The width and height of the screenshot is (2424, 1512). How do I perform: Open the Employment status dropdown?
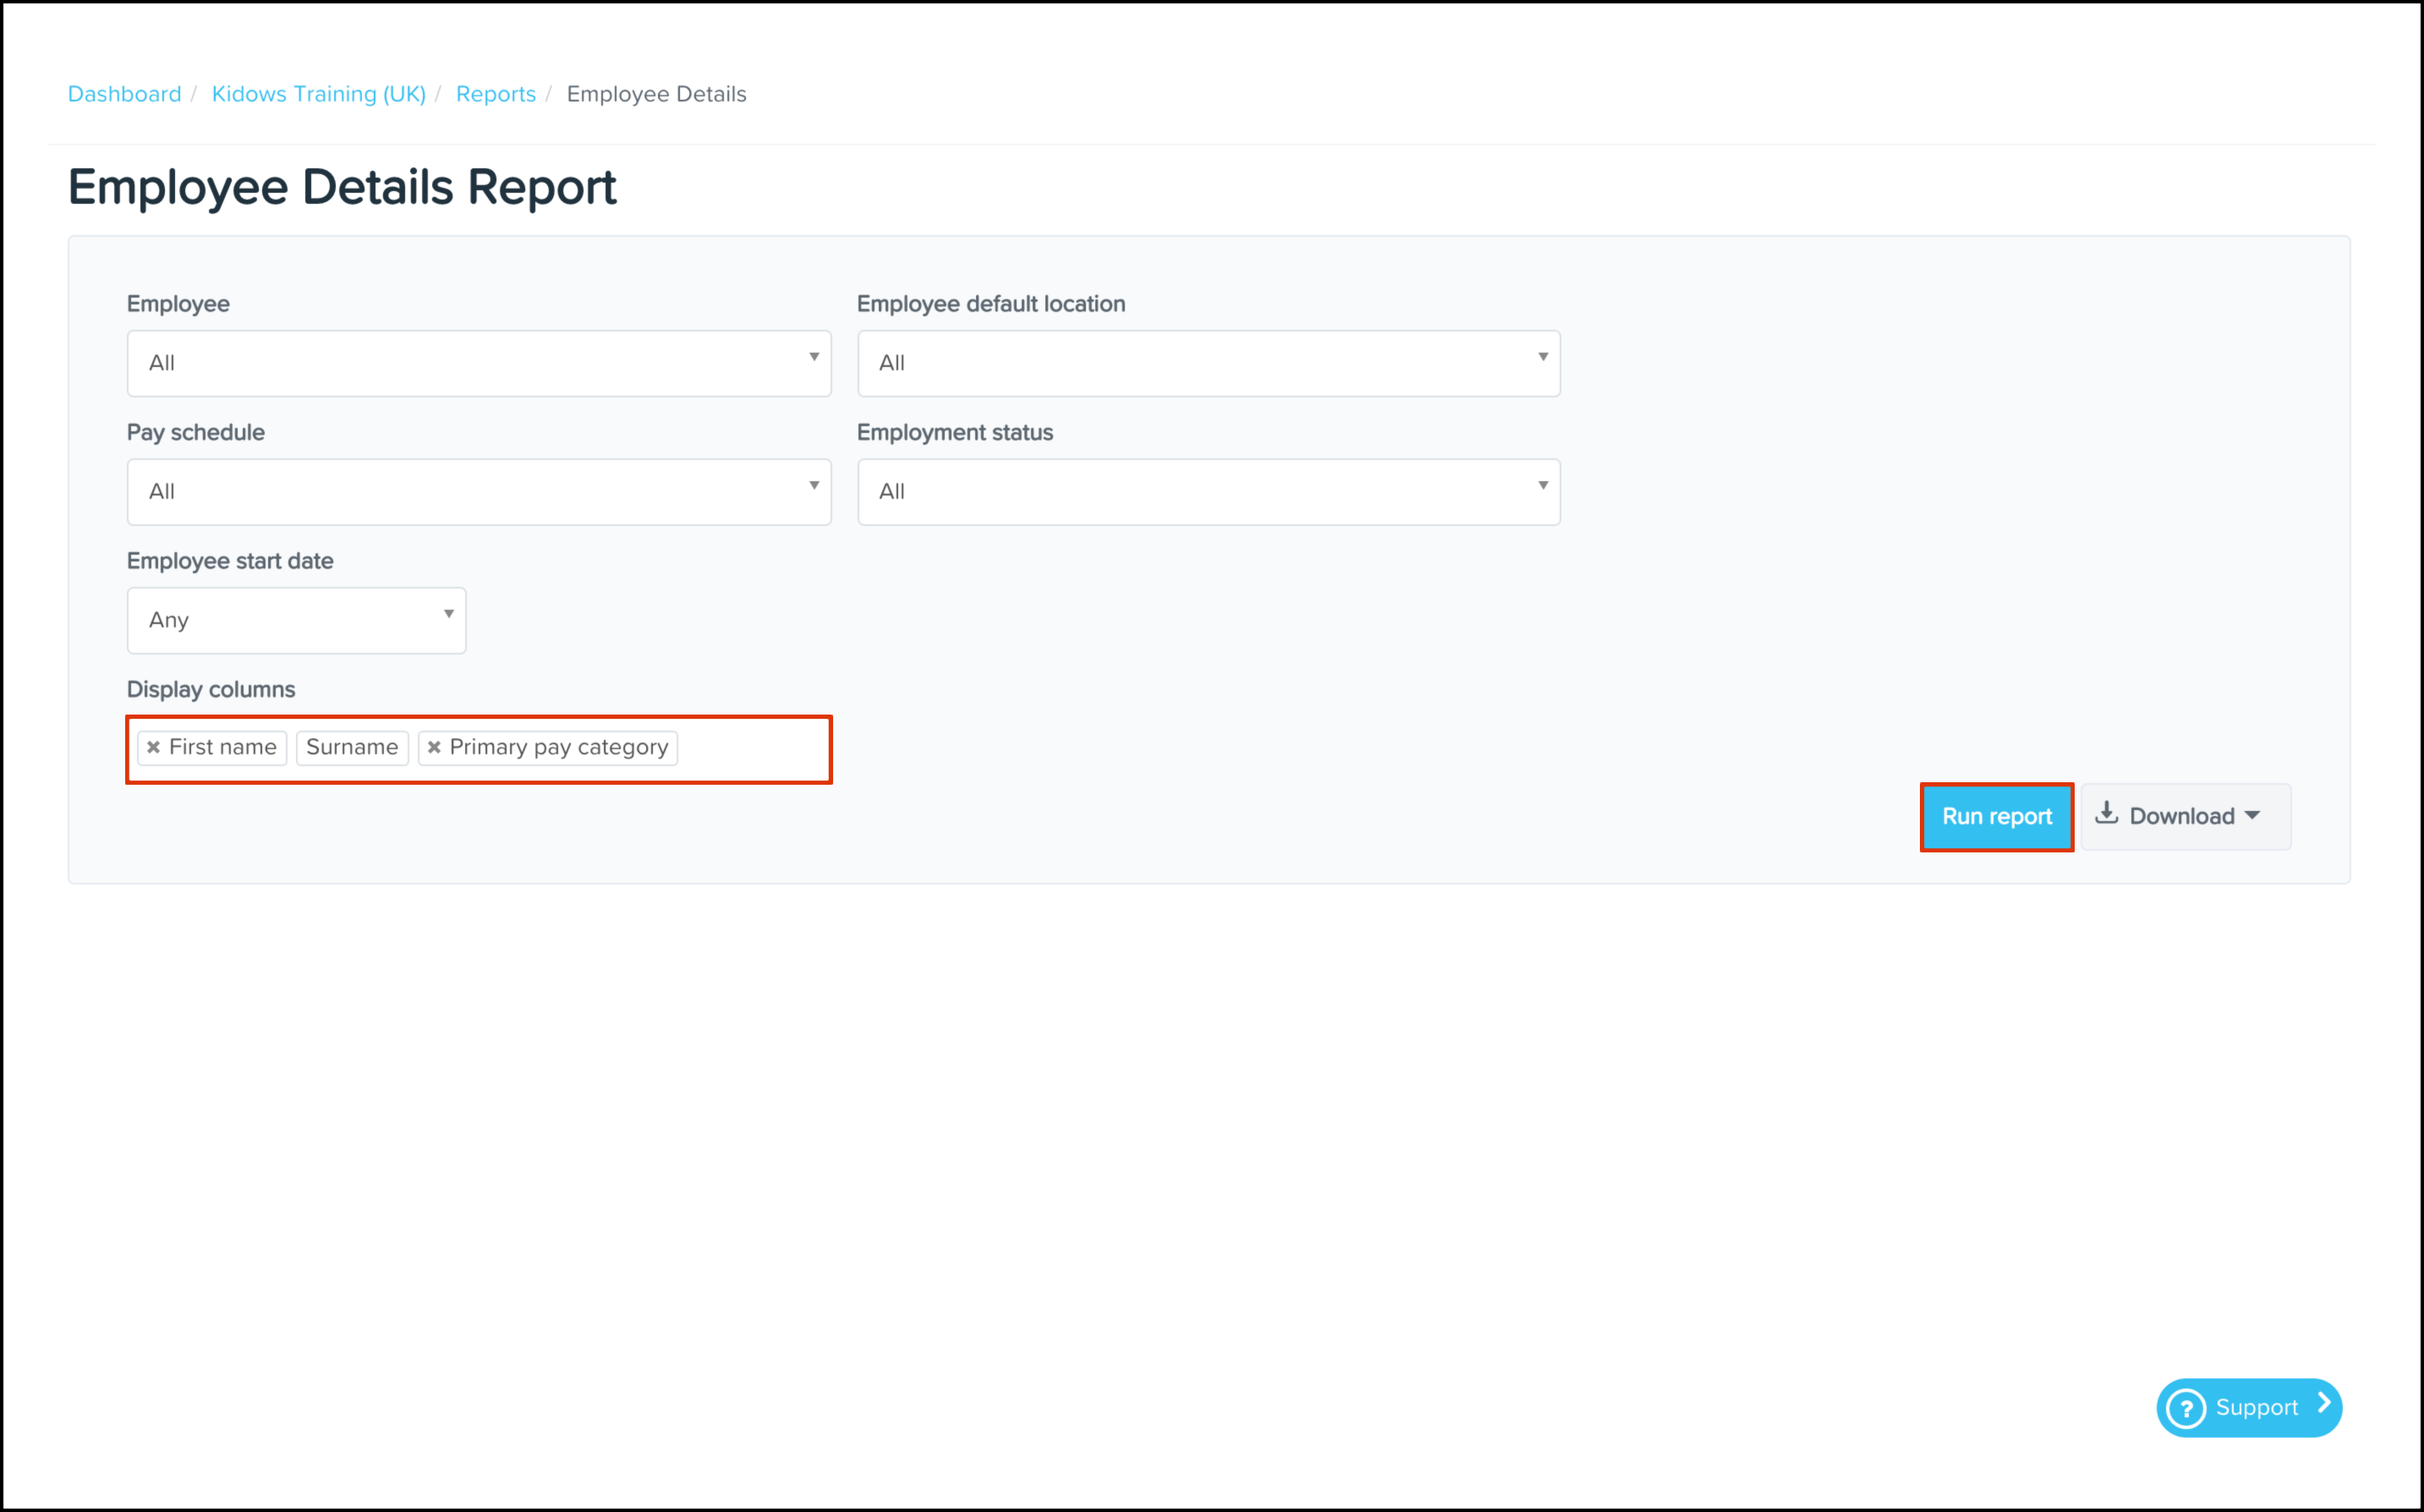tap(1208, 492)
